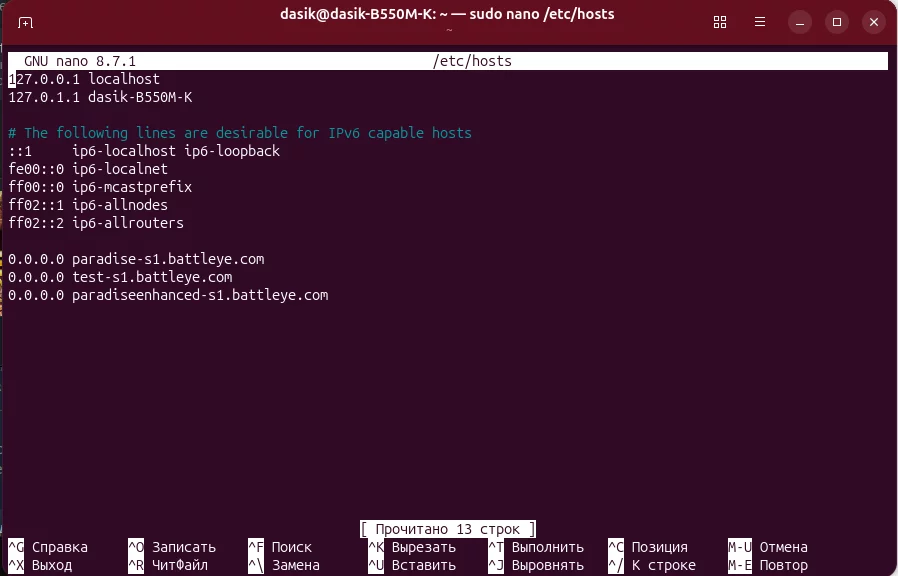The width and height of the screenshot is (898, 576).
Task: Click the ^\ Замена shortcut
Action: 284,566
